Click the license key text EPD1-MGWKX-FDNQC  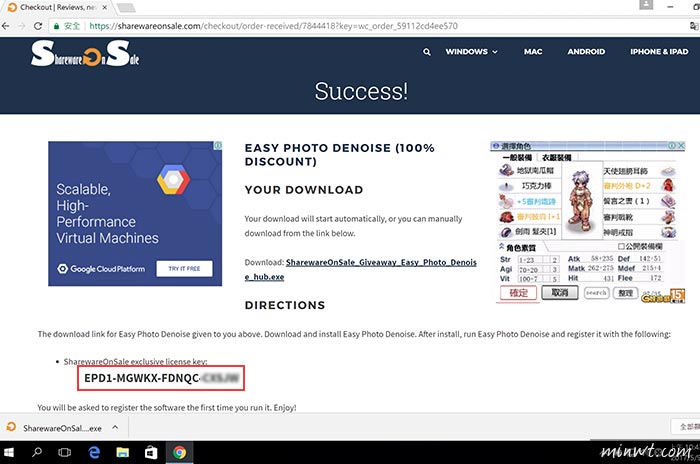point(142,378)
